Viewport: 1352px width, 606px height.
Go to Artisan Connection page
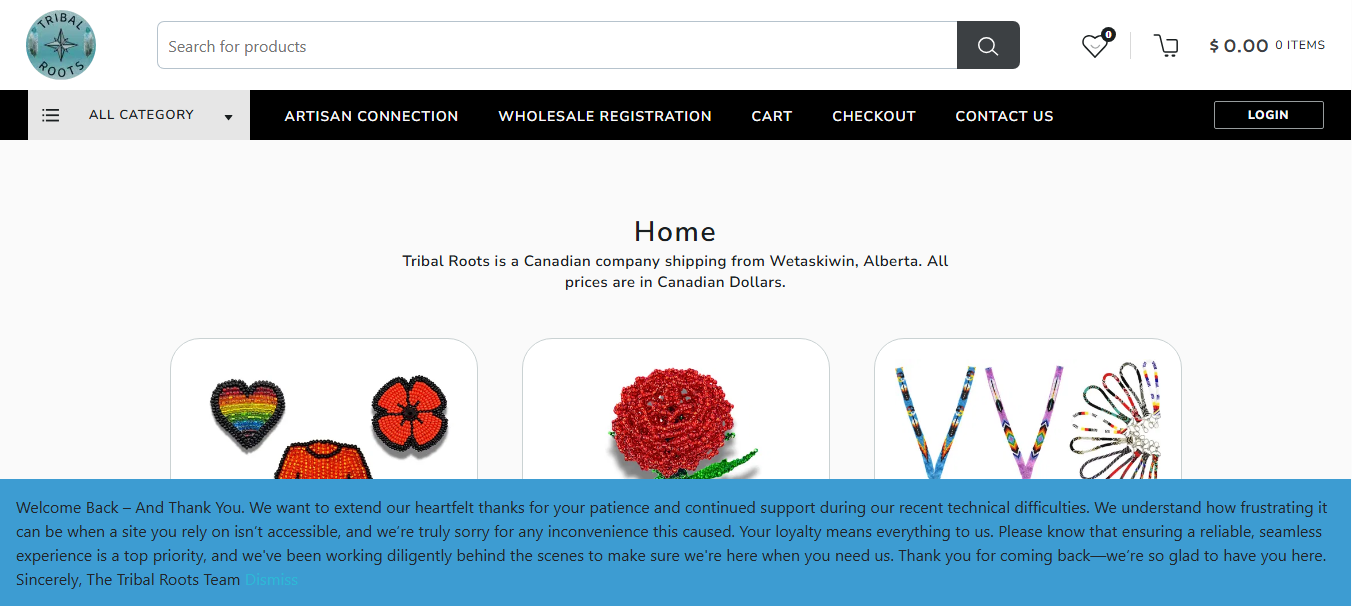371,116
